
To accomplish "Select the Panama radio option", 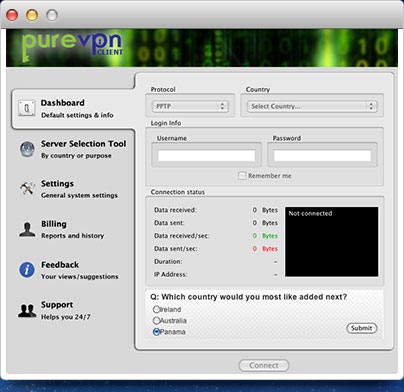I will click(x=156, y=332).
